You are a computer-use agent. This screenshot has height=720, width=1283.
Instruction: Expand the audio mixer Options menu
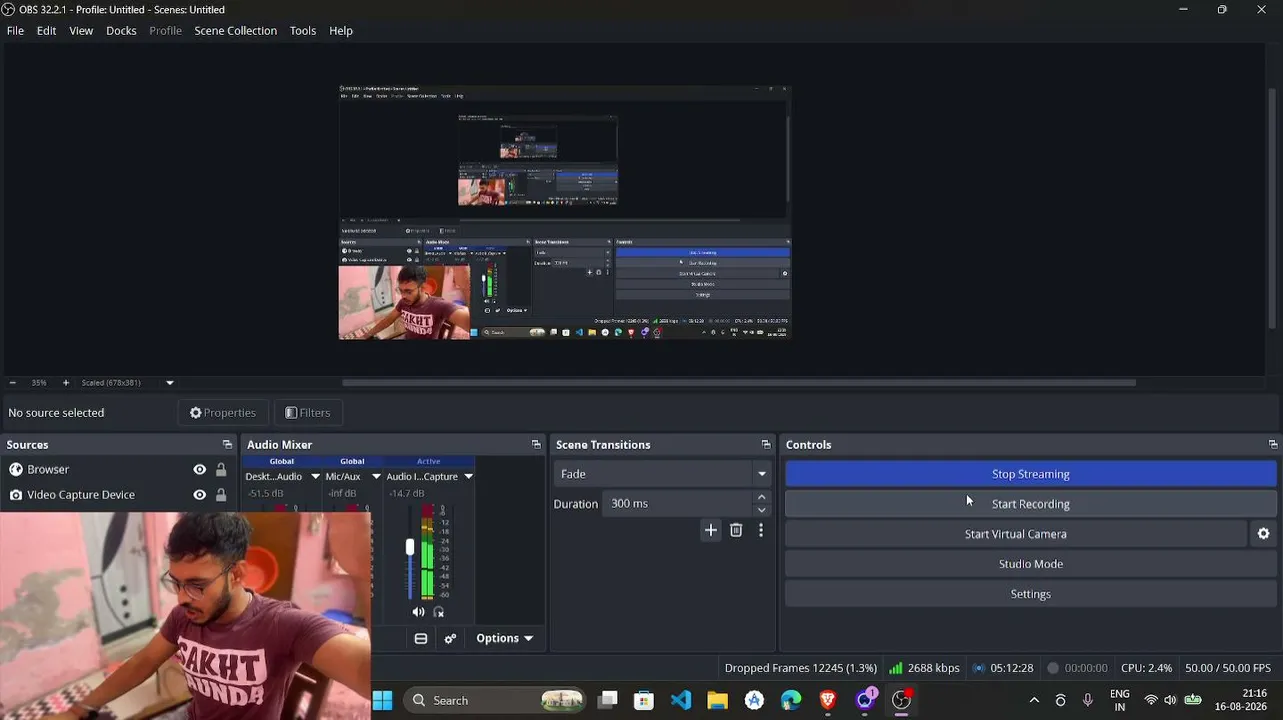504,639
